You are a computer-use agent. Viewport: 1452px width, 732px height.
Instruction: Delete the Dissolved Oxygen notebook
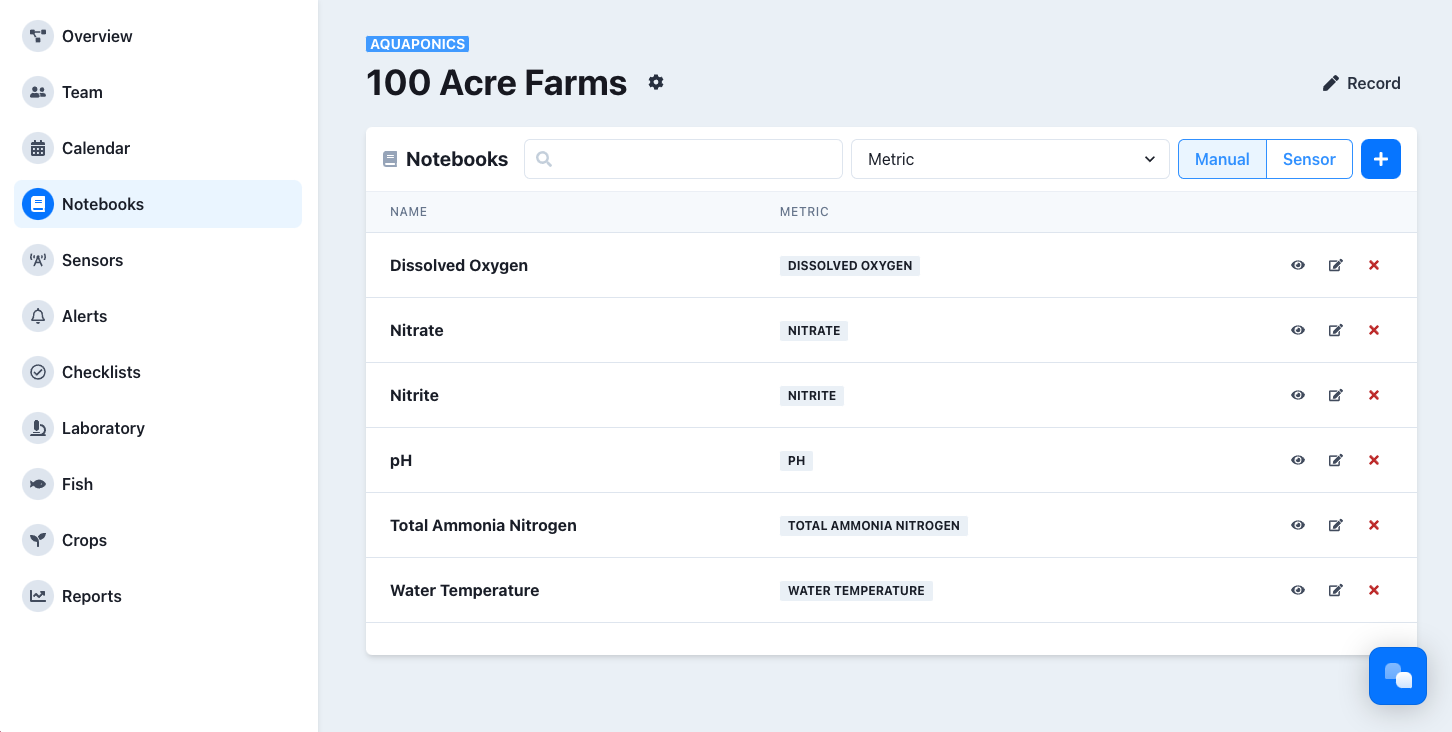click(1373, 265)
